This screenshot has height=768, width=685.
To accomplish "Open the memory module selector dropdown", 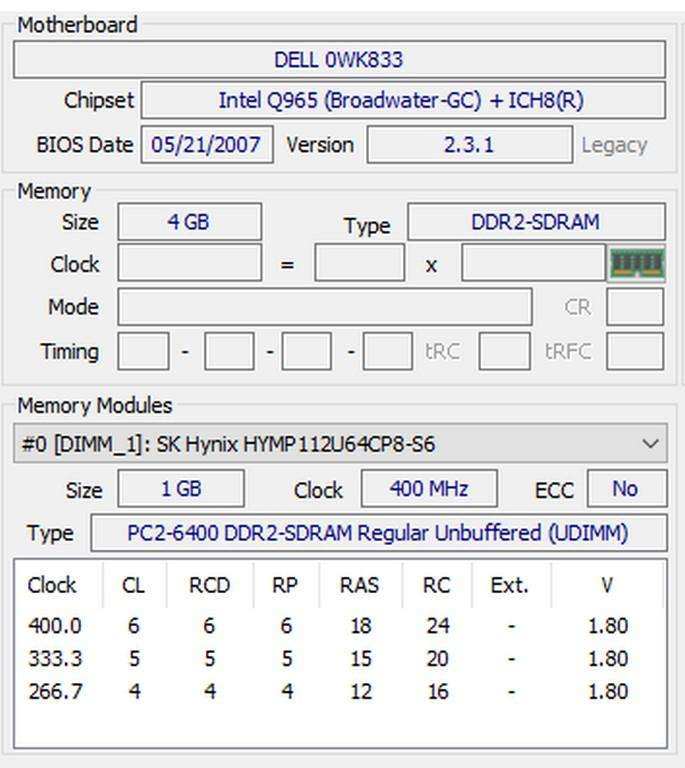I will pyautogui.click(x=651, y=443).
